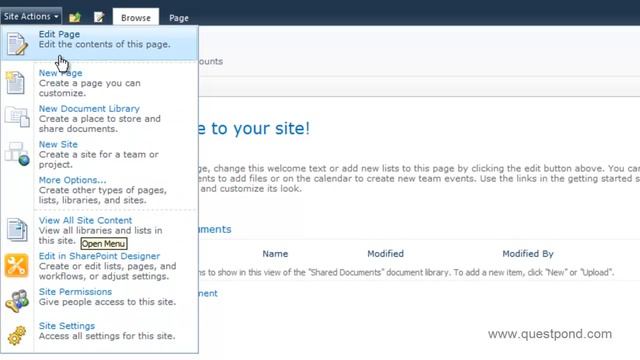Sort by the Modified By column header
The width and height of the screenshot is (640, 360).
click(x=527, y=254)
